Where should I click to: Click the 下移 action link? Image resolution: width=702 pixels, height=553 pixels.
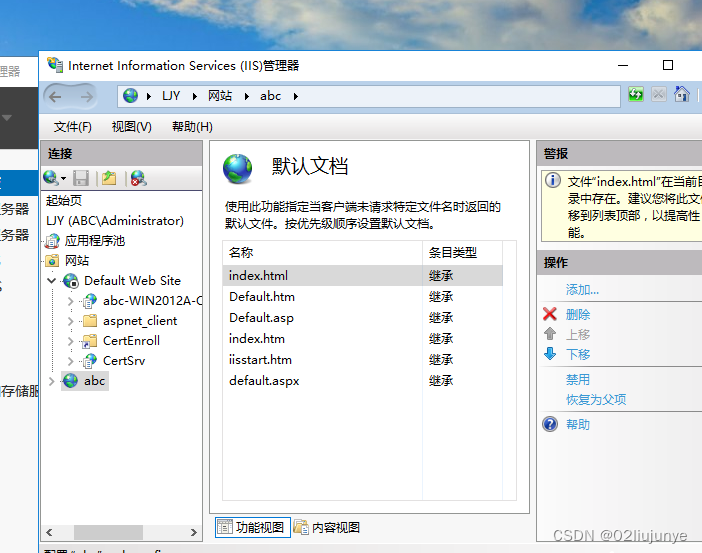[578, 354]
